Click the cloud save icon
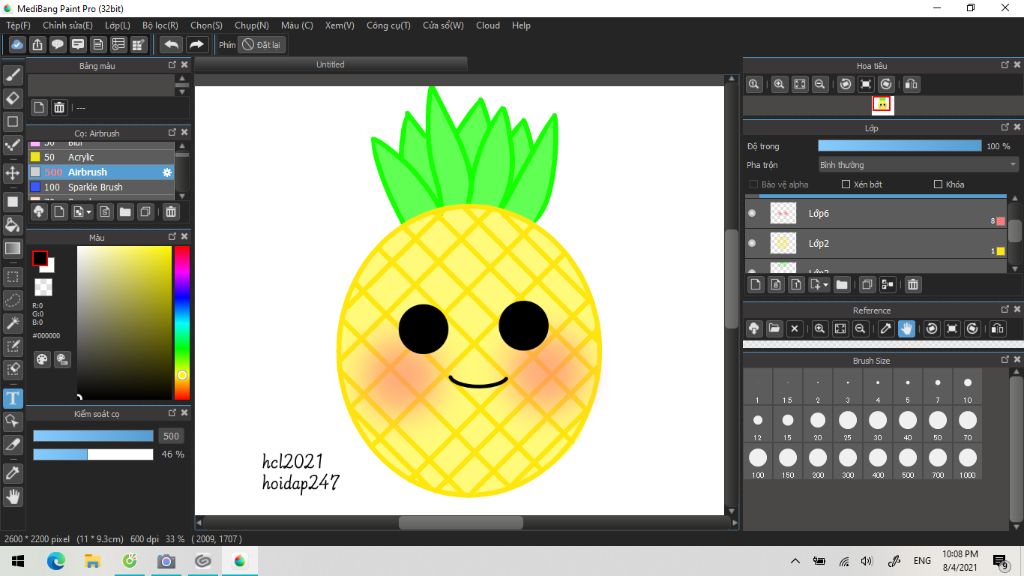 (x=17, y=44)
